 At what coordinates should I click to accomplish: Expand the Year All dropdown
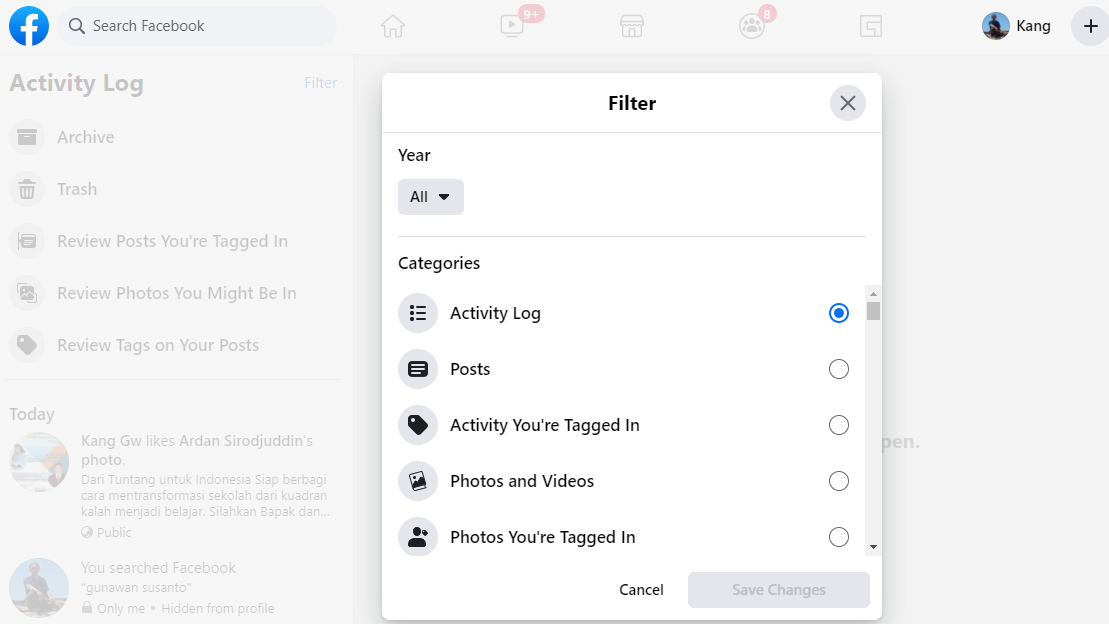click(x=431, y=197)
